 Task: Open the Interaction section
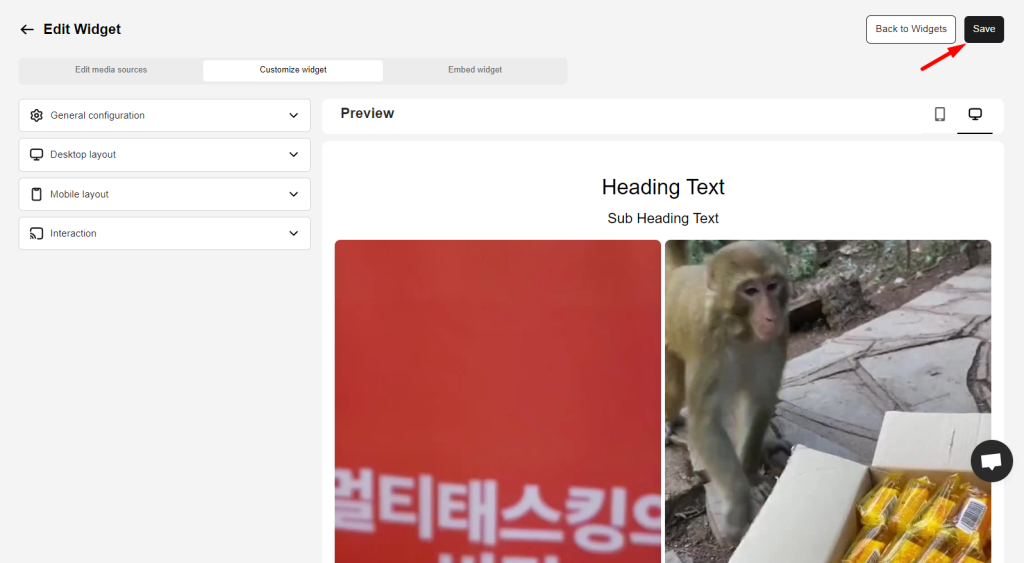tap(165, 233)
